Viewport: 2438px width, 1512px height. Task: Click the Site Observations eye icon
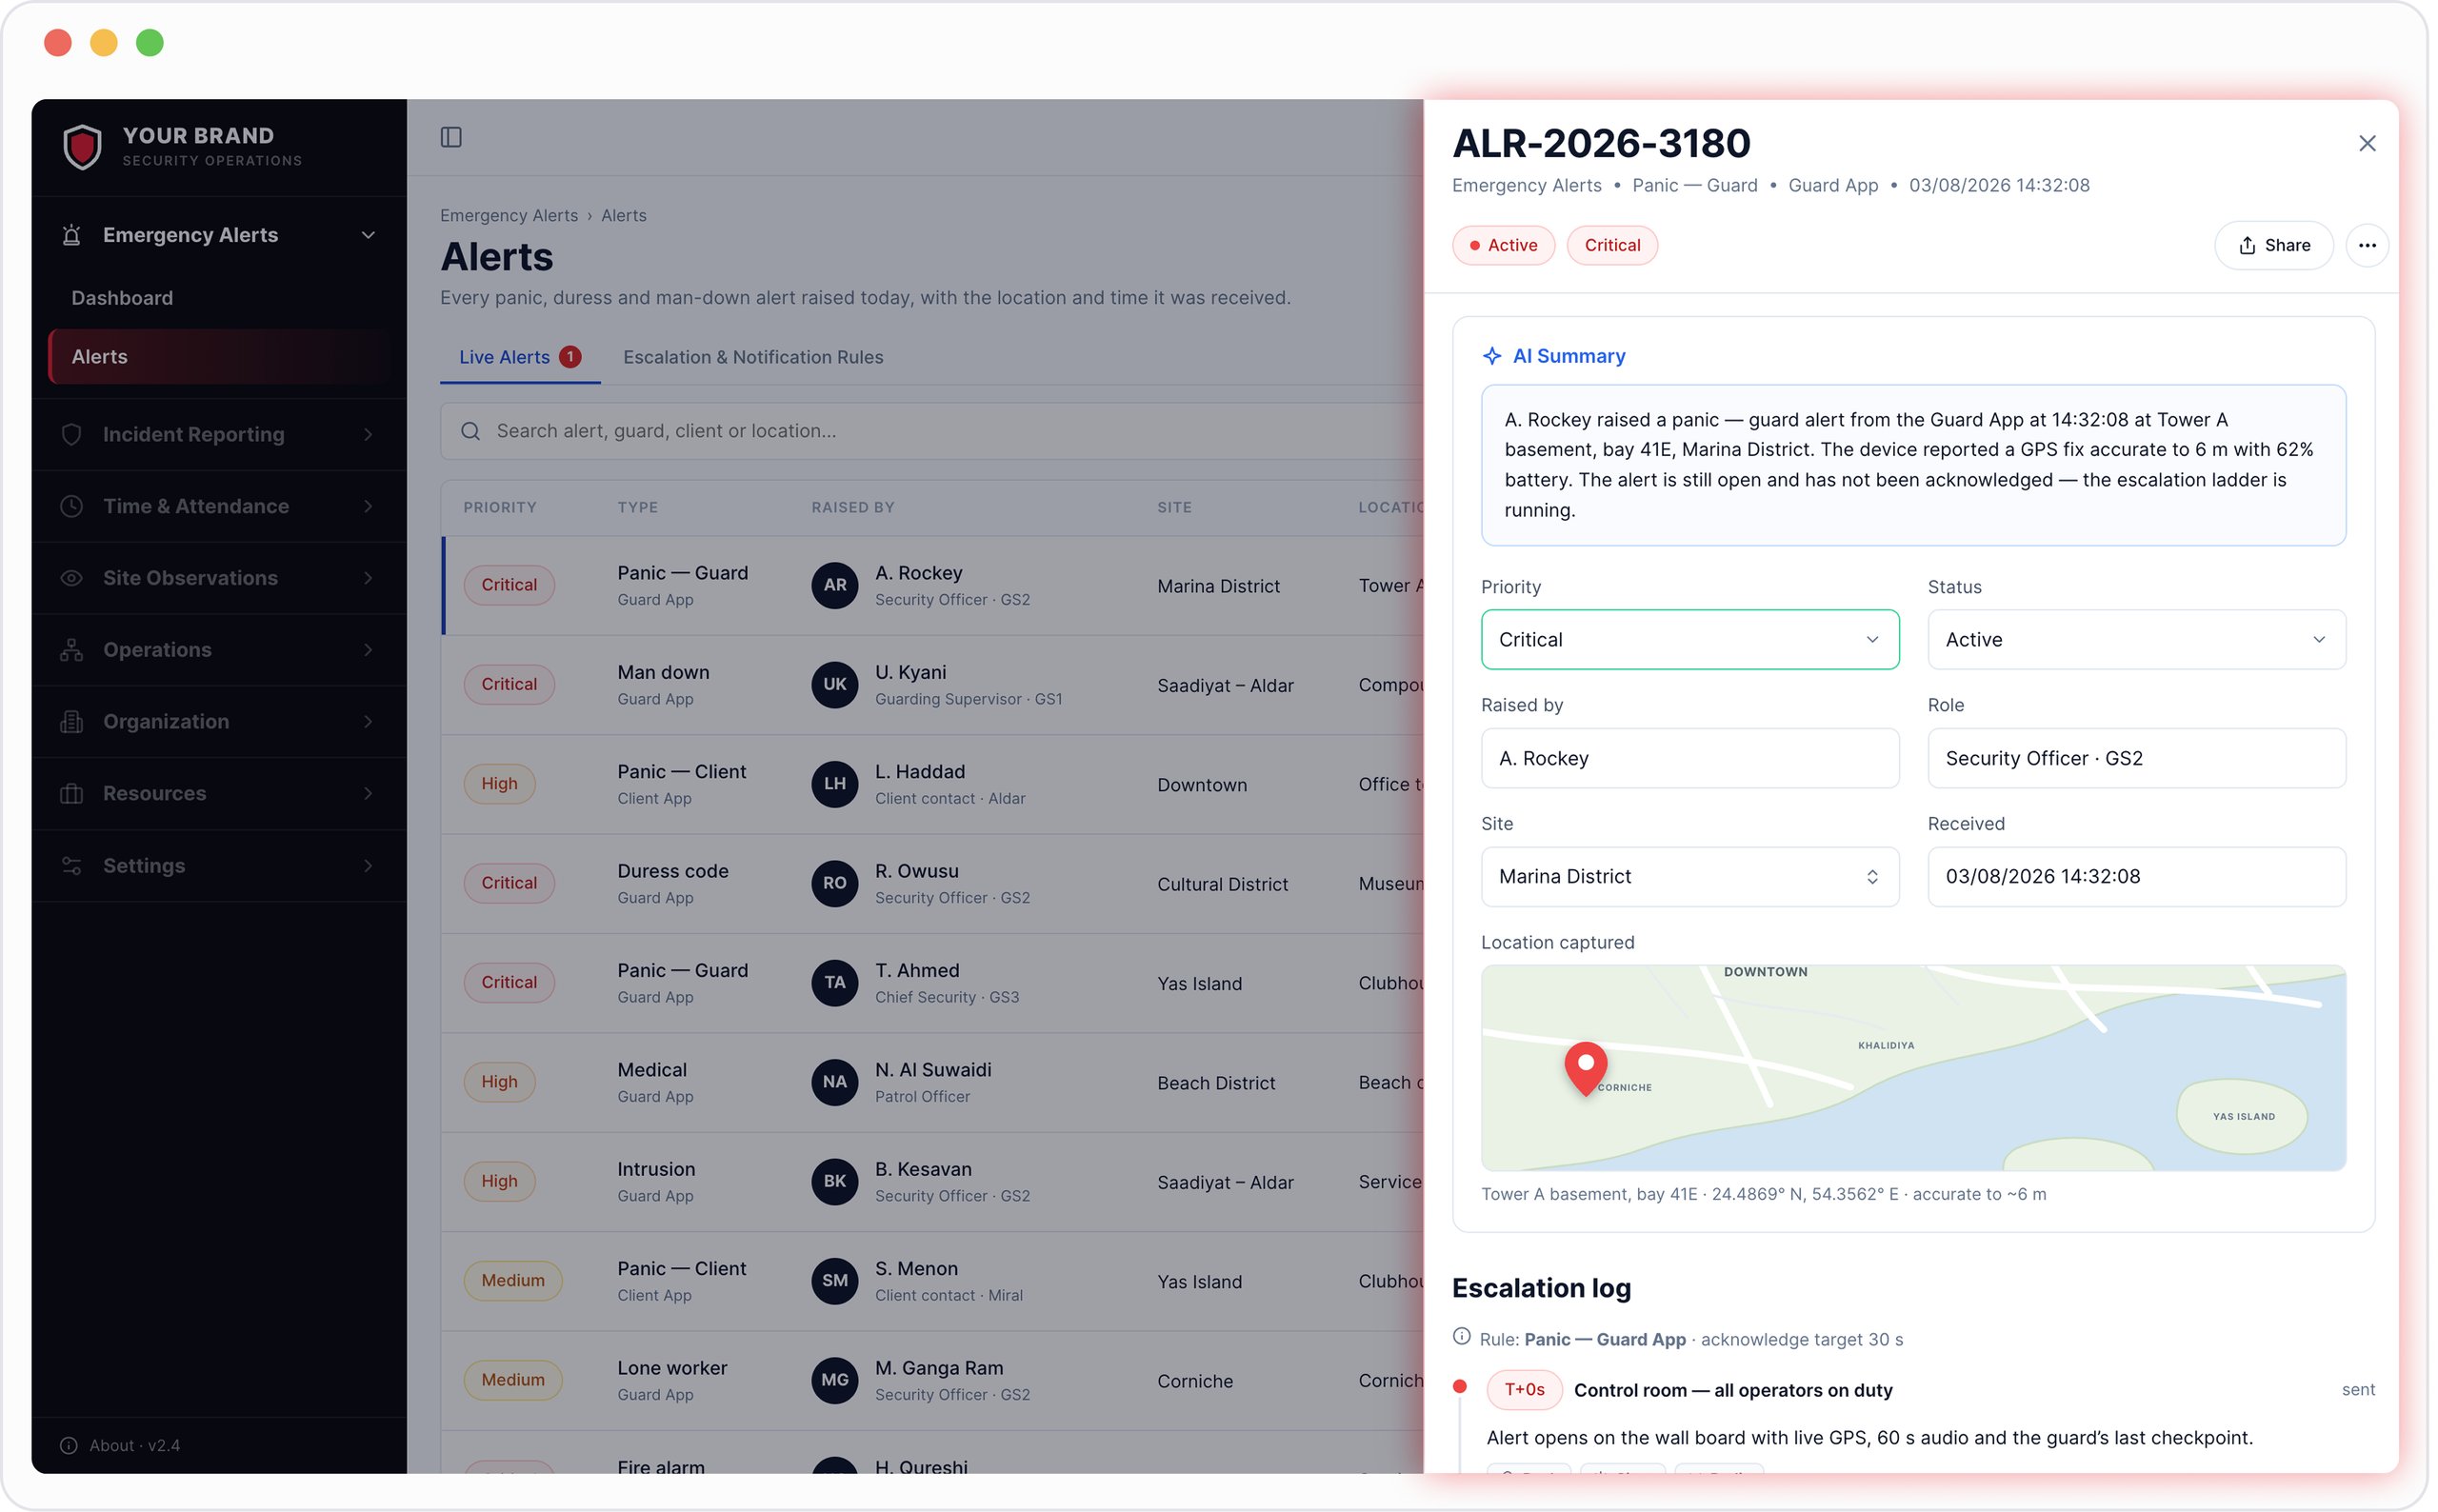tap(71, 578)
